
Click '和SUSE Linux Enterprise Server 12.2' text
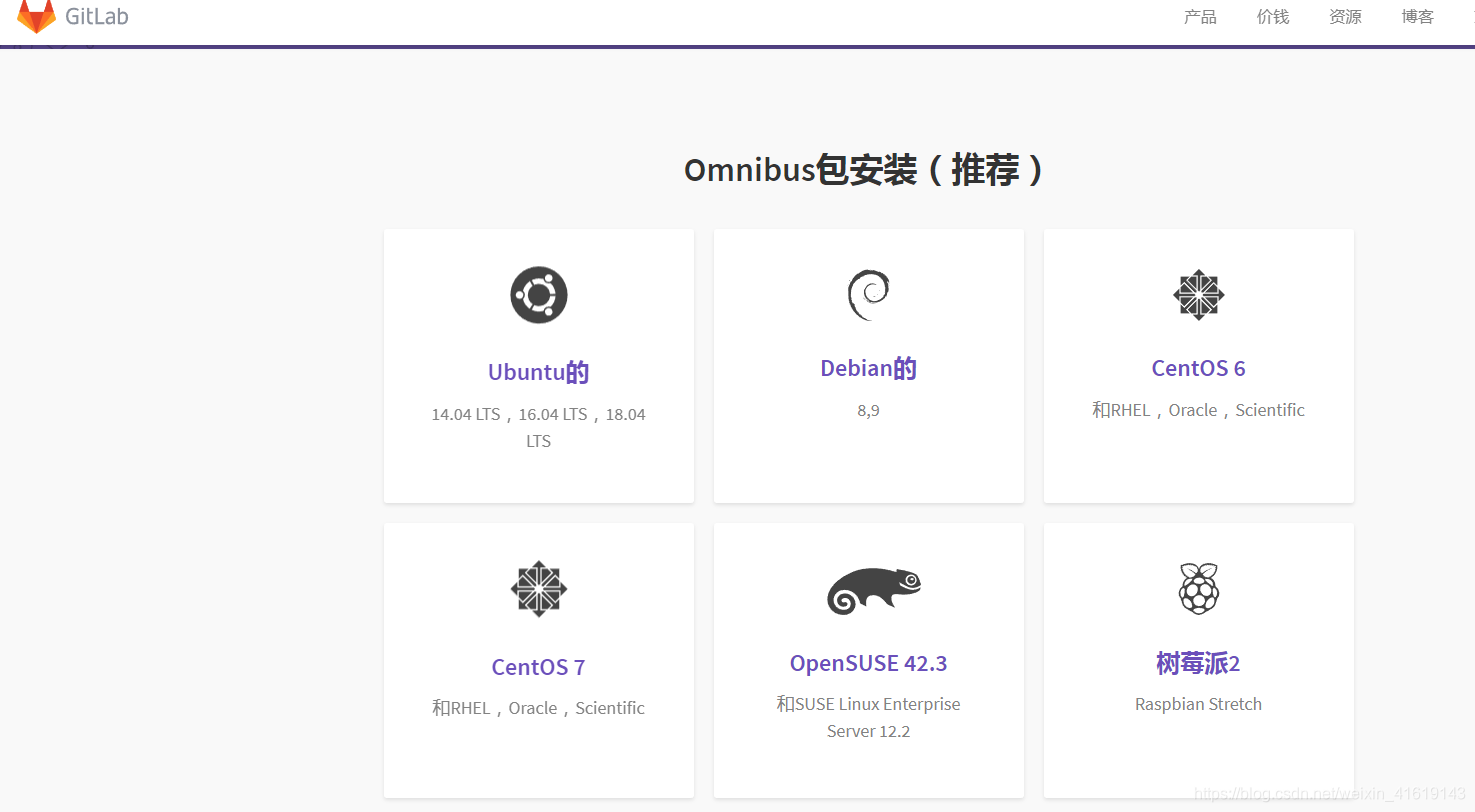(869, 718)
